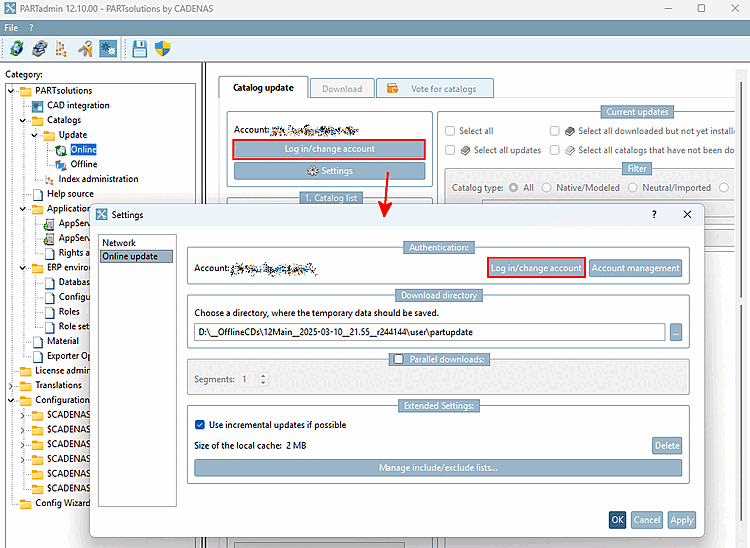Click the Translations folder icon
750x548 pixels.
(x=26, y=386)
